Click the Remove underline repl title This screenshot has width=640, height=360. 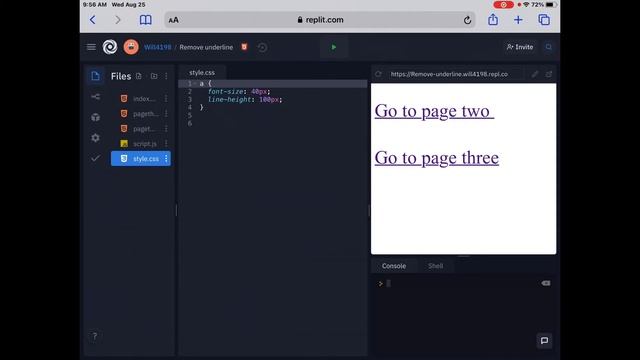206,47
